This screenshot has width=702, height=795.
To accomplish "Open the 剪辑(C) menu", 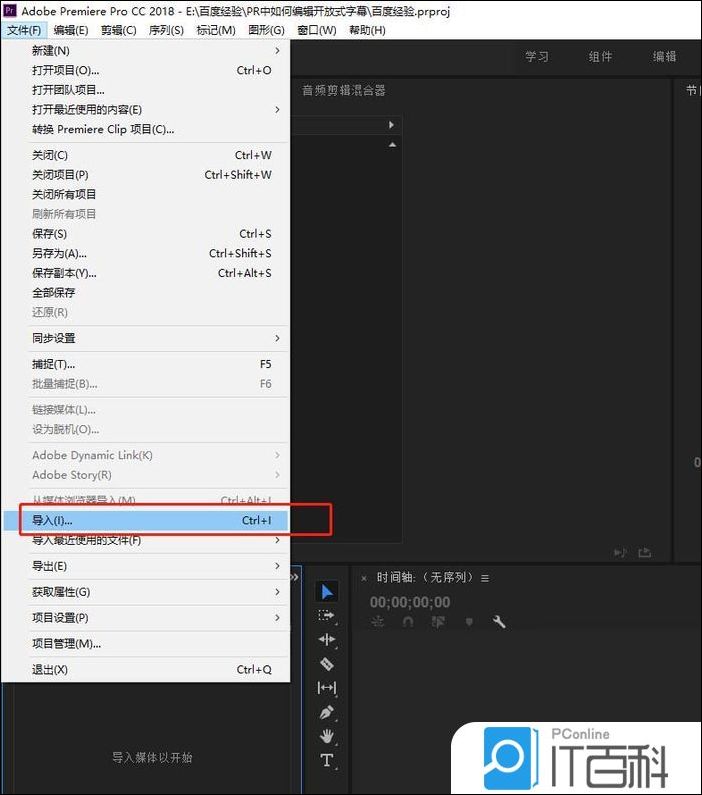I will (119, 30).
